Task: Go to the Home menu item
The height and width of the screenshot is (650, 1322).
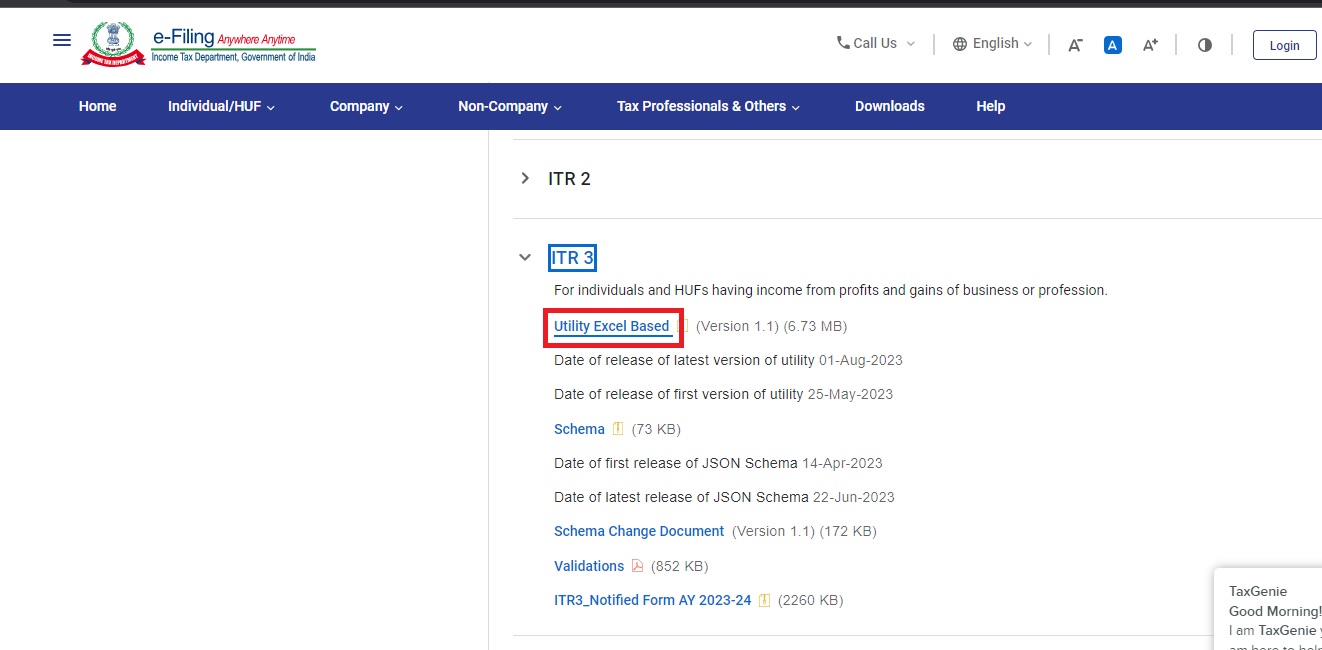Action: click(x=98, y=106)
